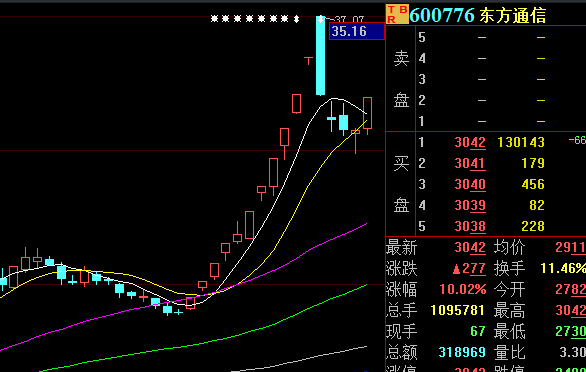Select the latest red hollow candlestick

click(367, 113)
